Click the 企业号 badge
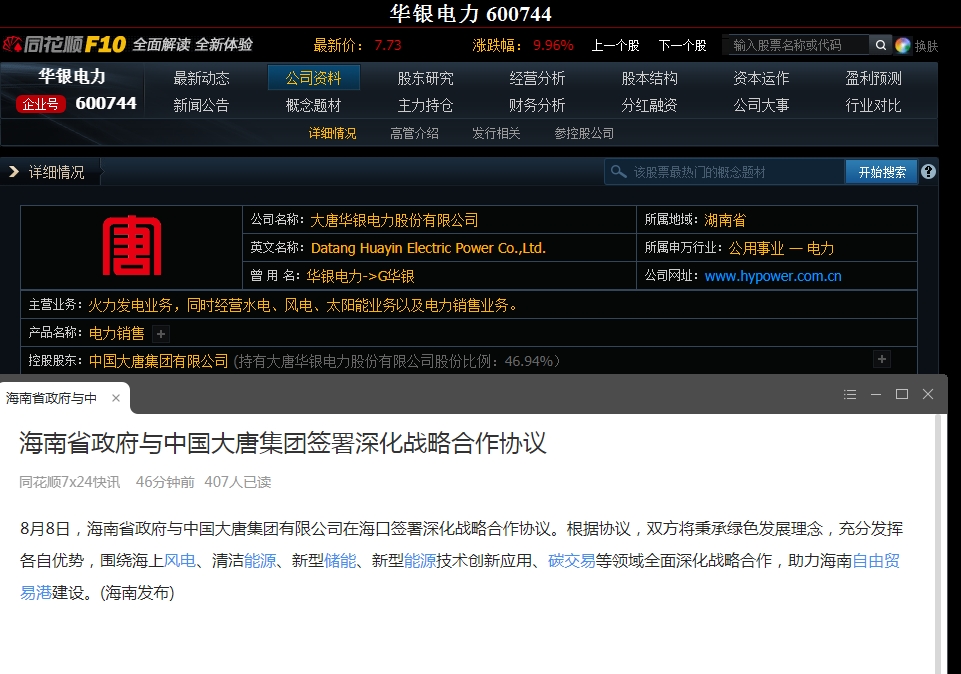Viewport: 961px width, 674px height. [x=40, y=104]
